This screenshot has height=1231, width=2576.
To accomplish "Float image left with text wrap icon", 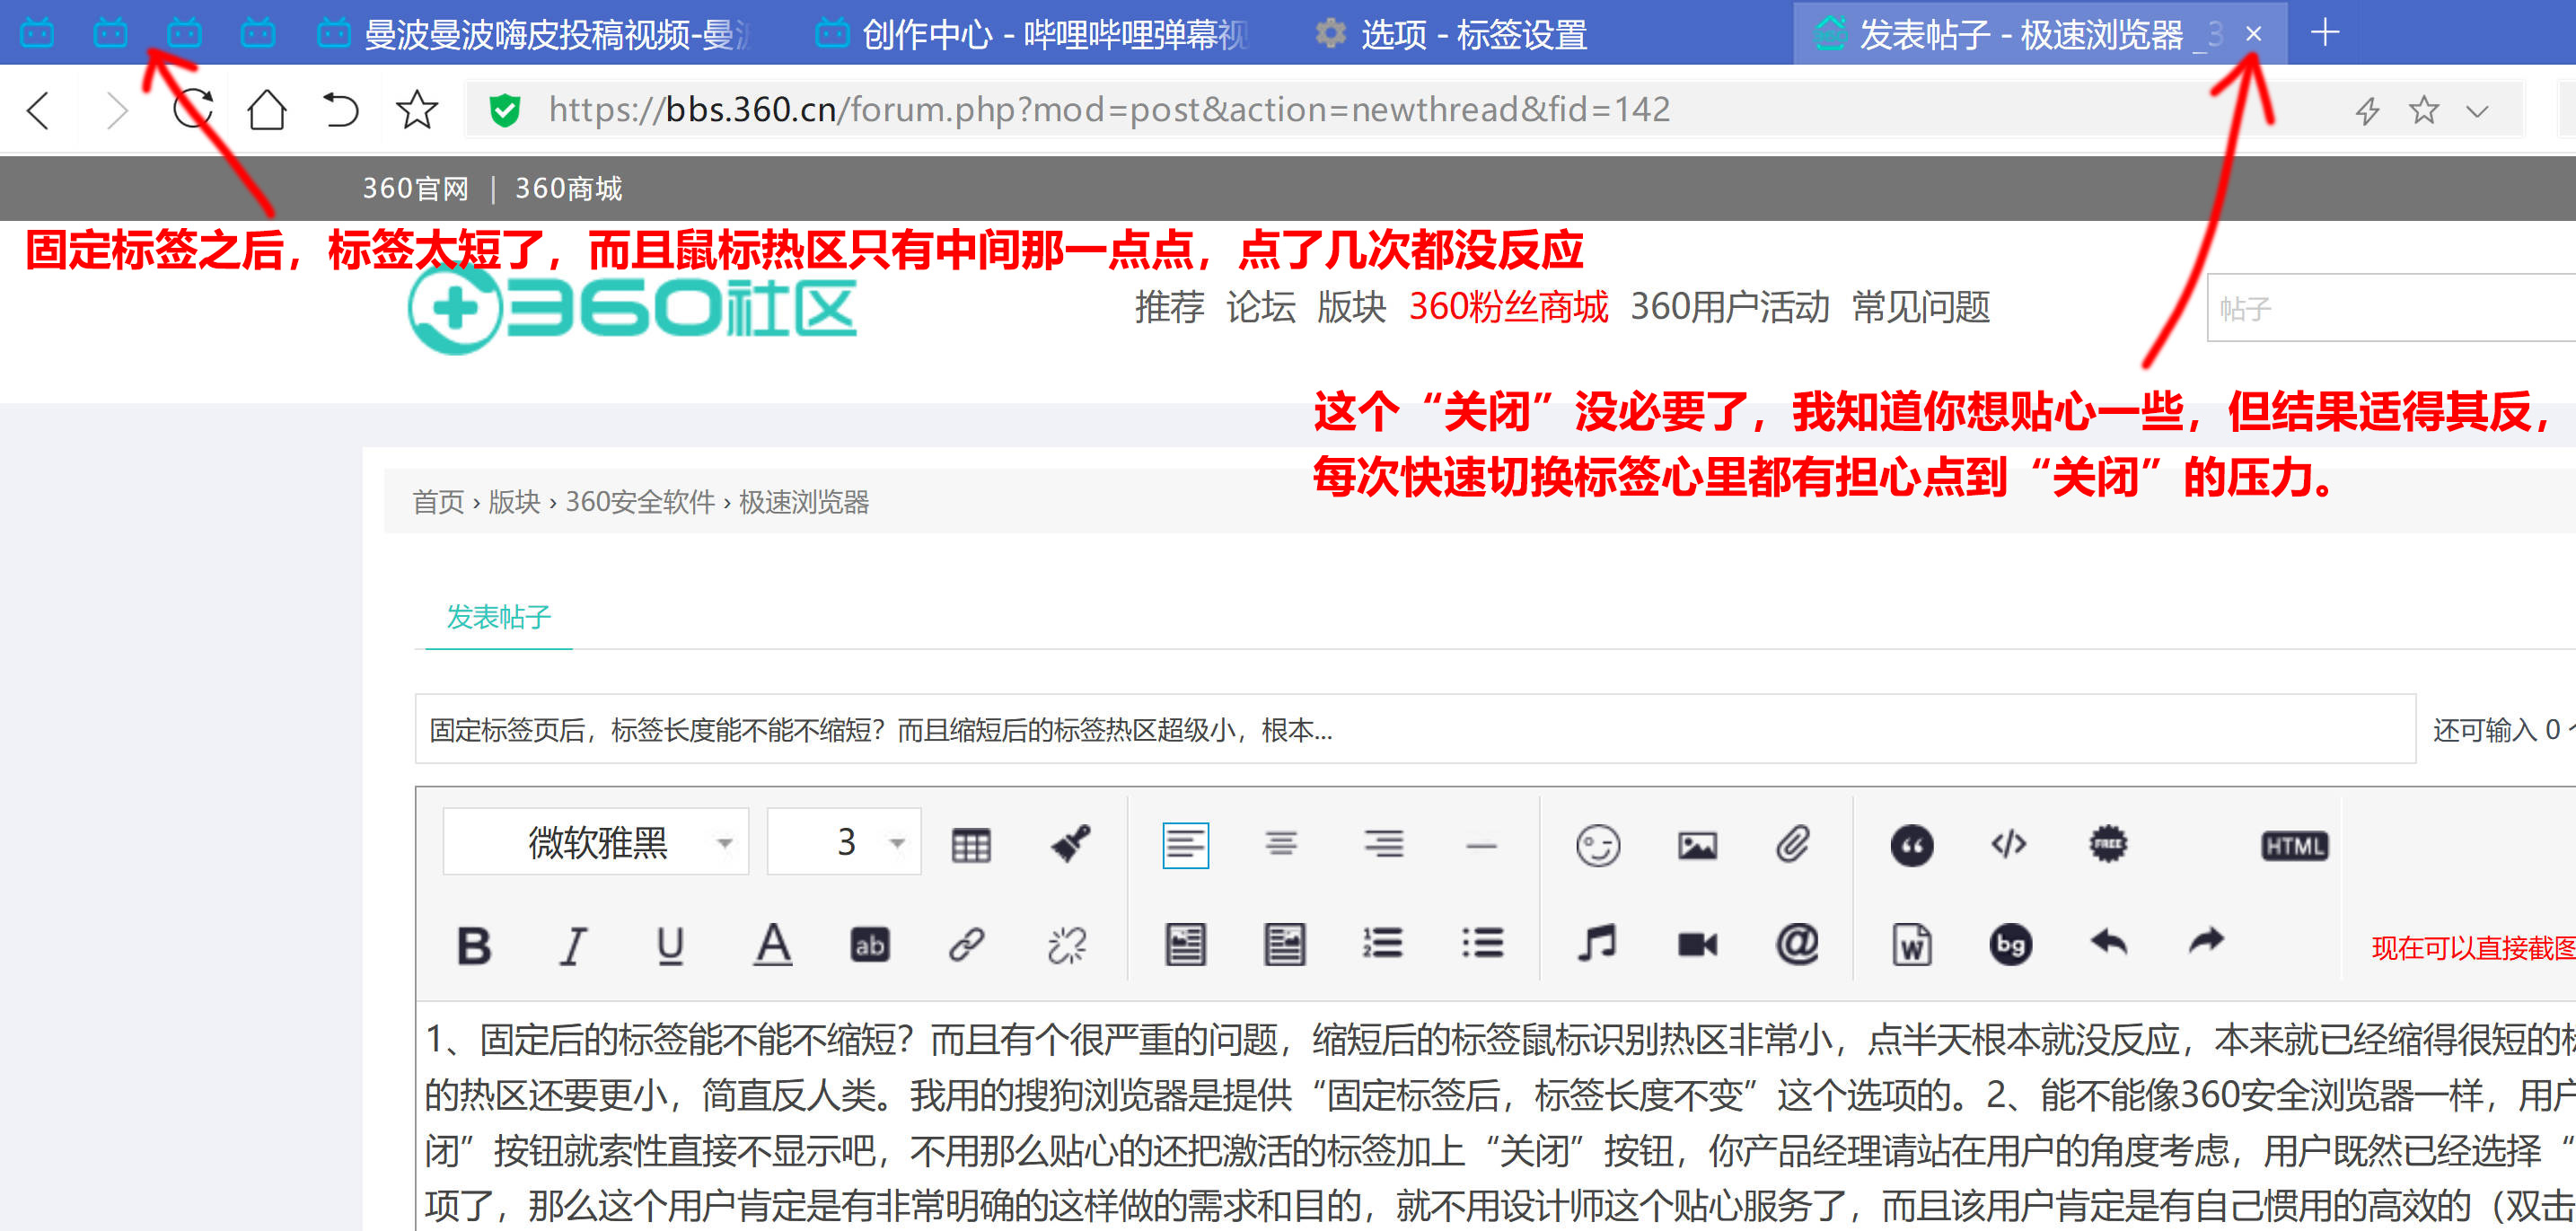I will (1185, 944).
